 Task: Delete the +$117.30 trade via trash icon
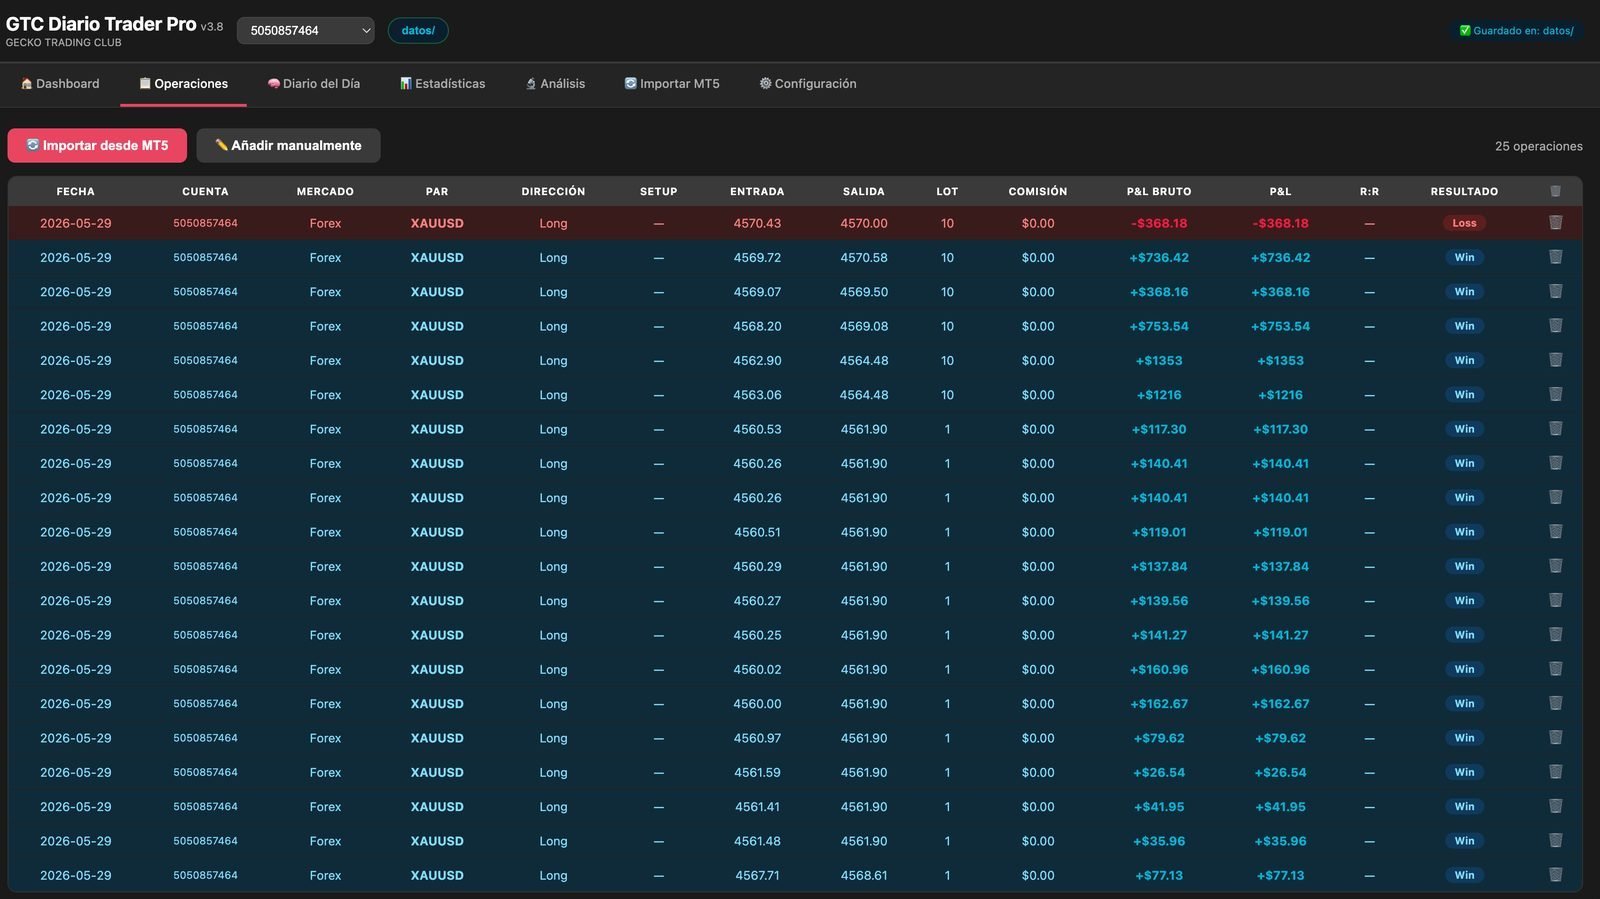[1555, 429]
